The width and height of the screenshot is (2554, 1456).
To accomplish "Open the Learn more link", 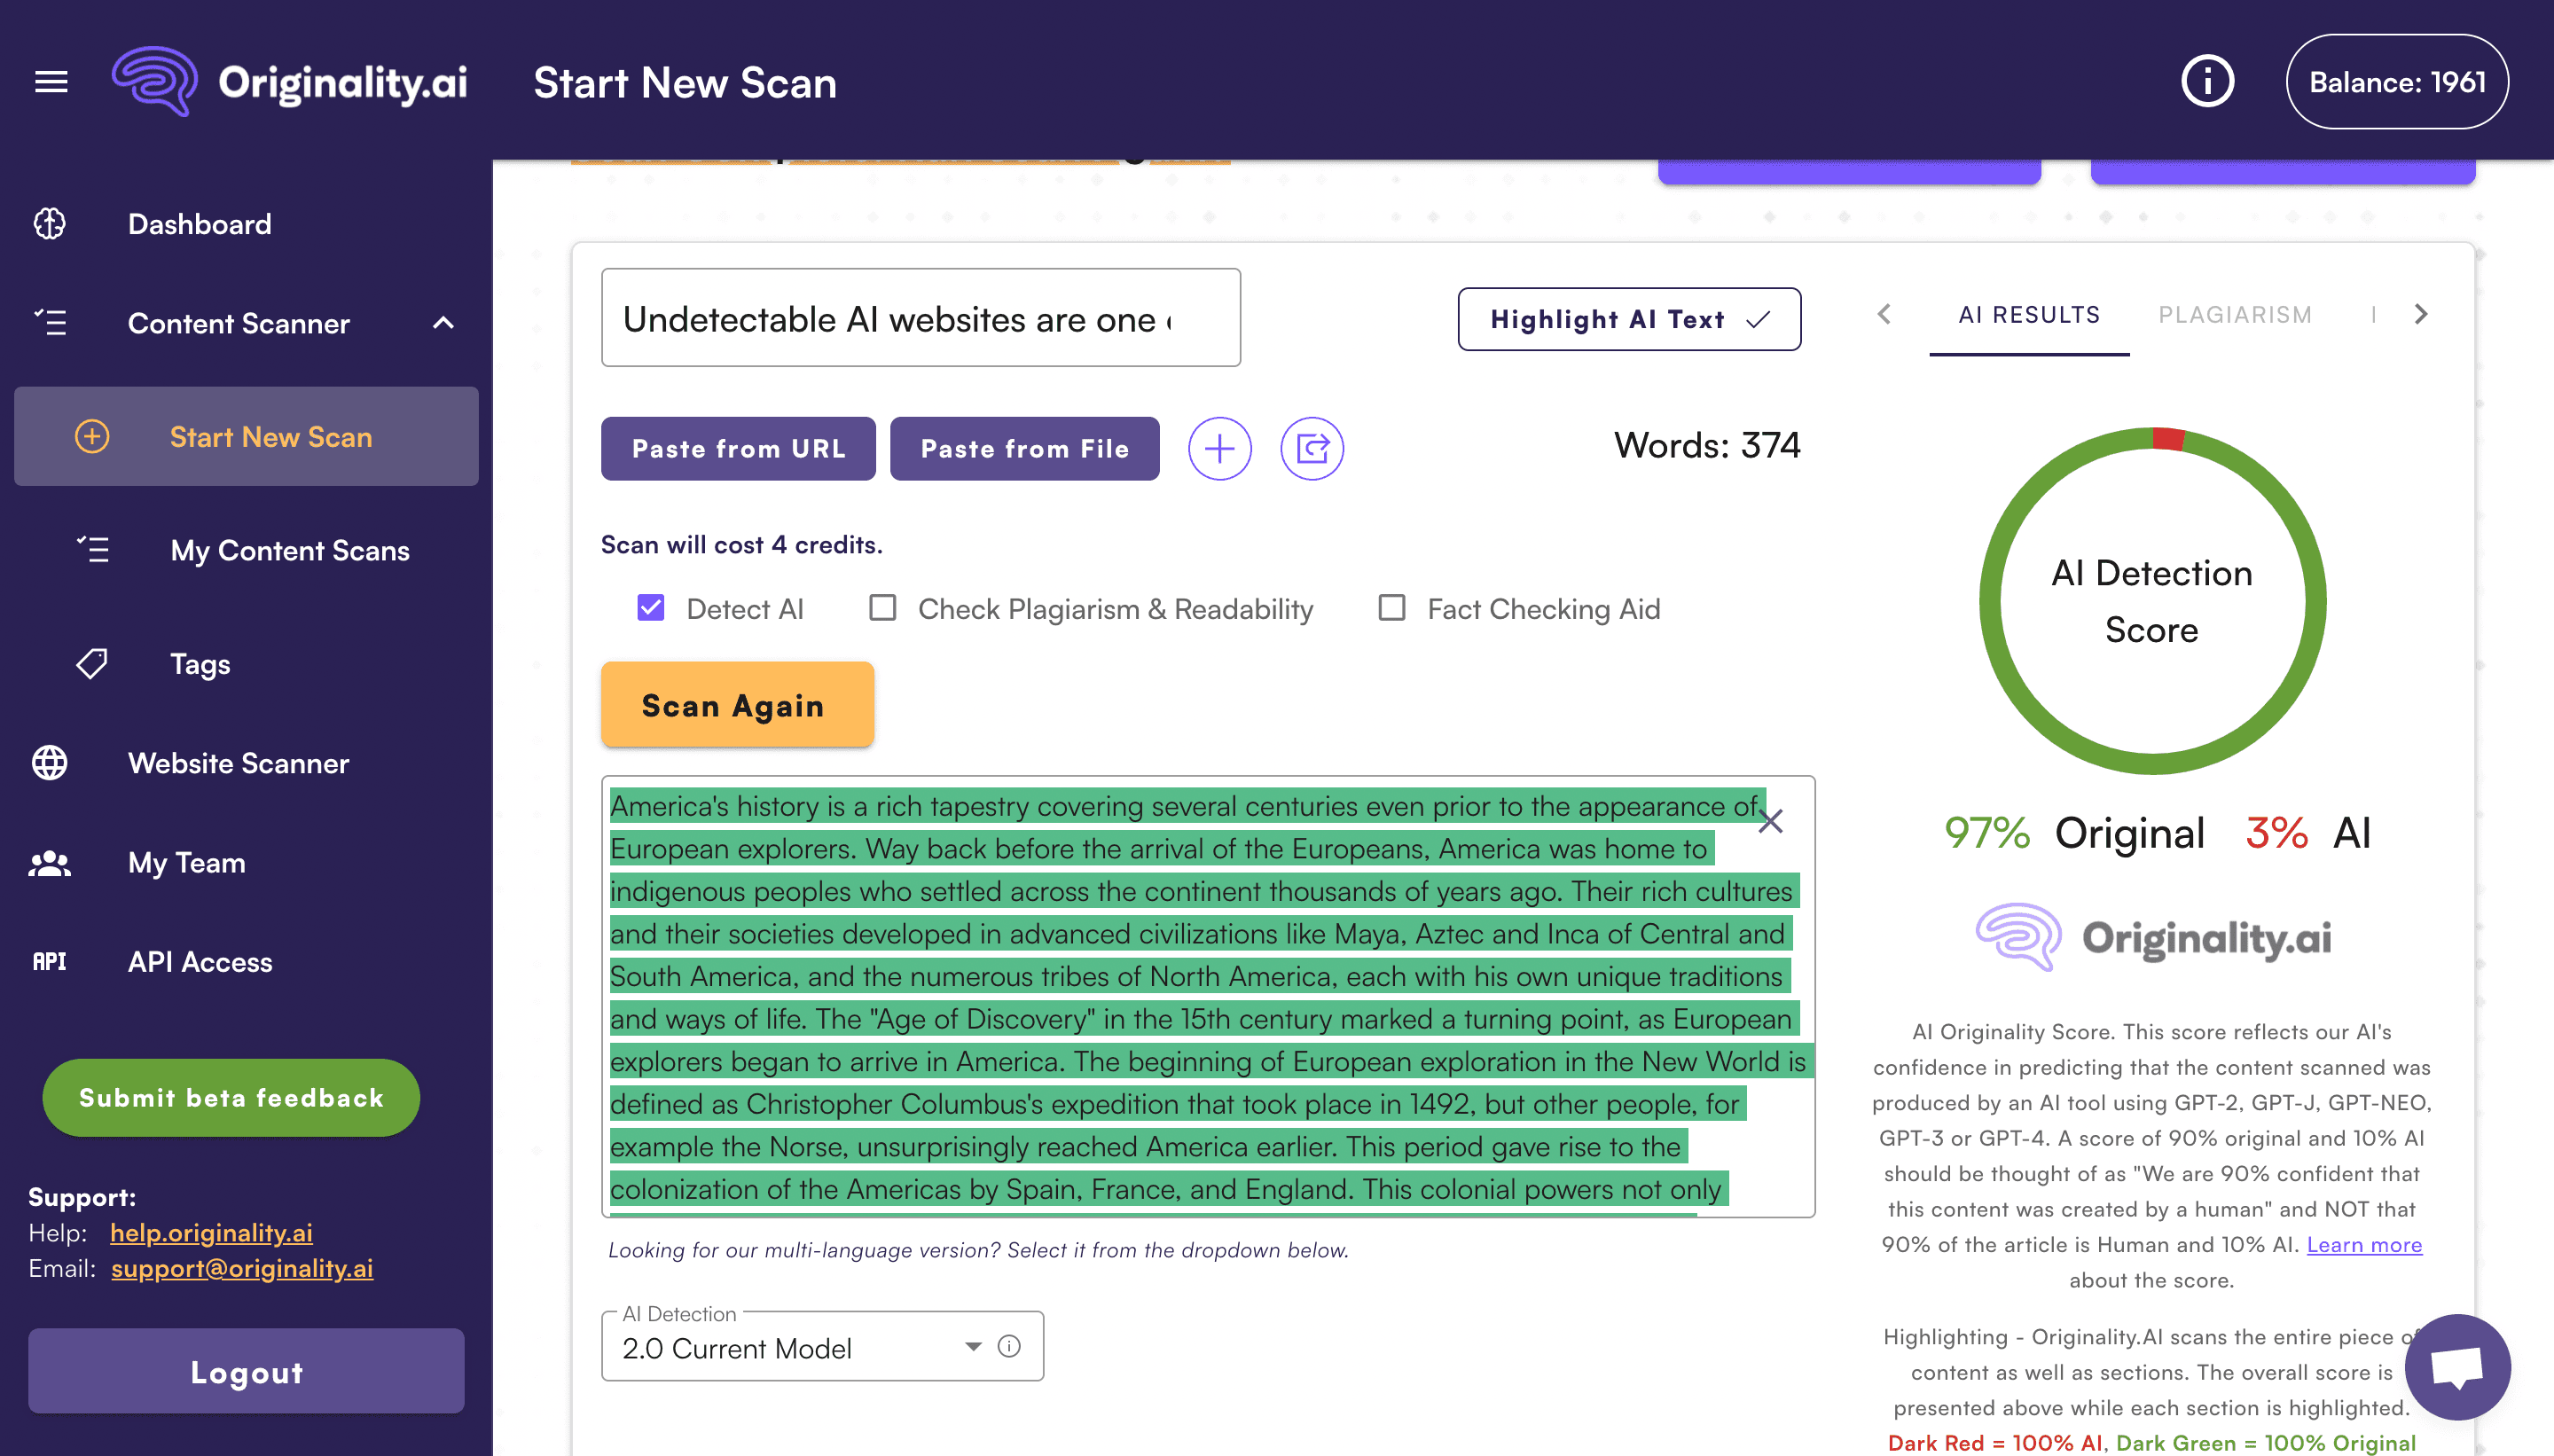I will pyautogui.click(x=2364, y=1244).
